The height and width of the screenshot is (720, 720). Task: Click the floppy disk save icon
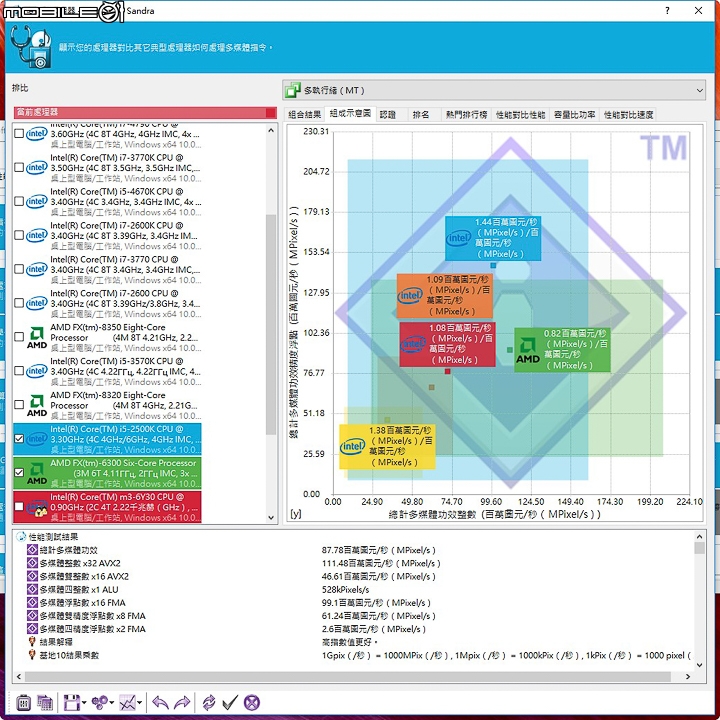tap(72, 703)
